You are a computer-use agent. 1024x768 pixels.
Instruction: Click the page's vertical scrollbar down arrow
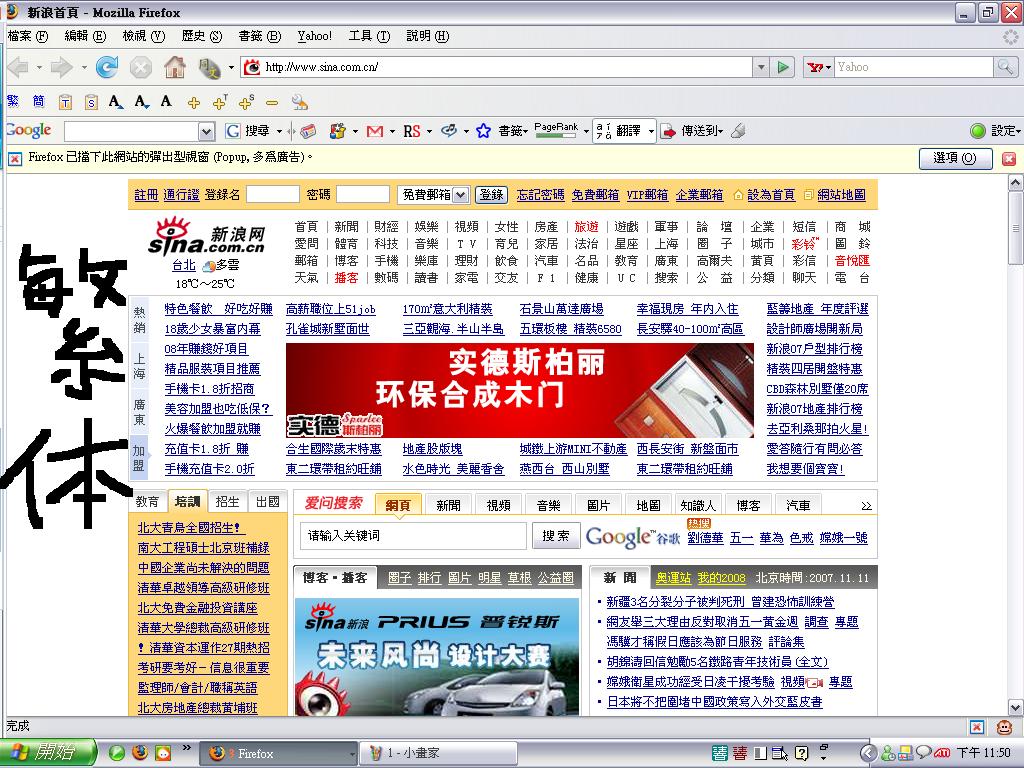click(1016, 707)
